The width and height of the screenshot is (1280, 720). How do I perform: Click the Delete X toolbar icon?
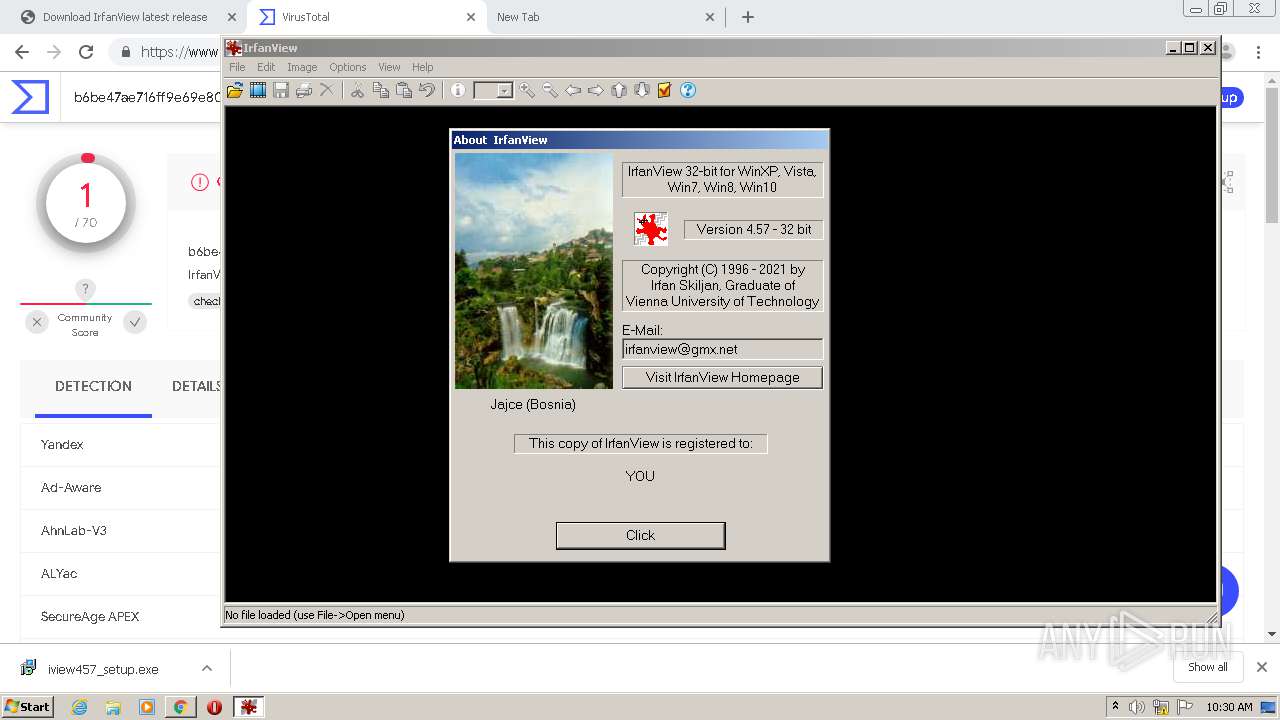click(327, 90)
